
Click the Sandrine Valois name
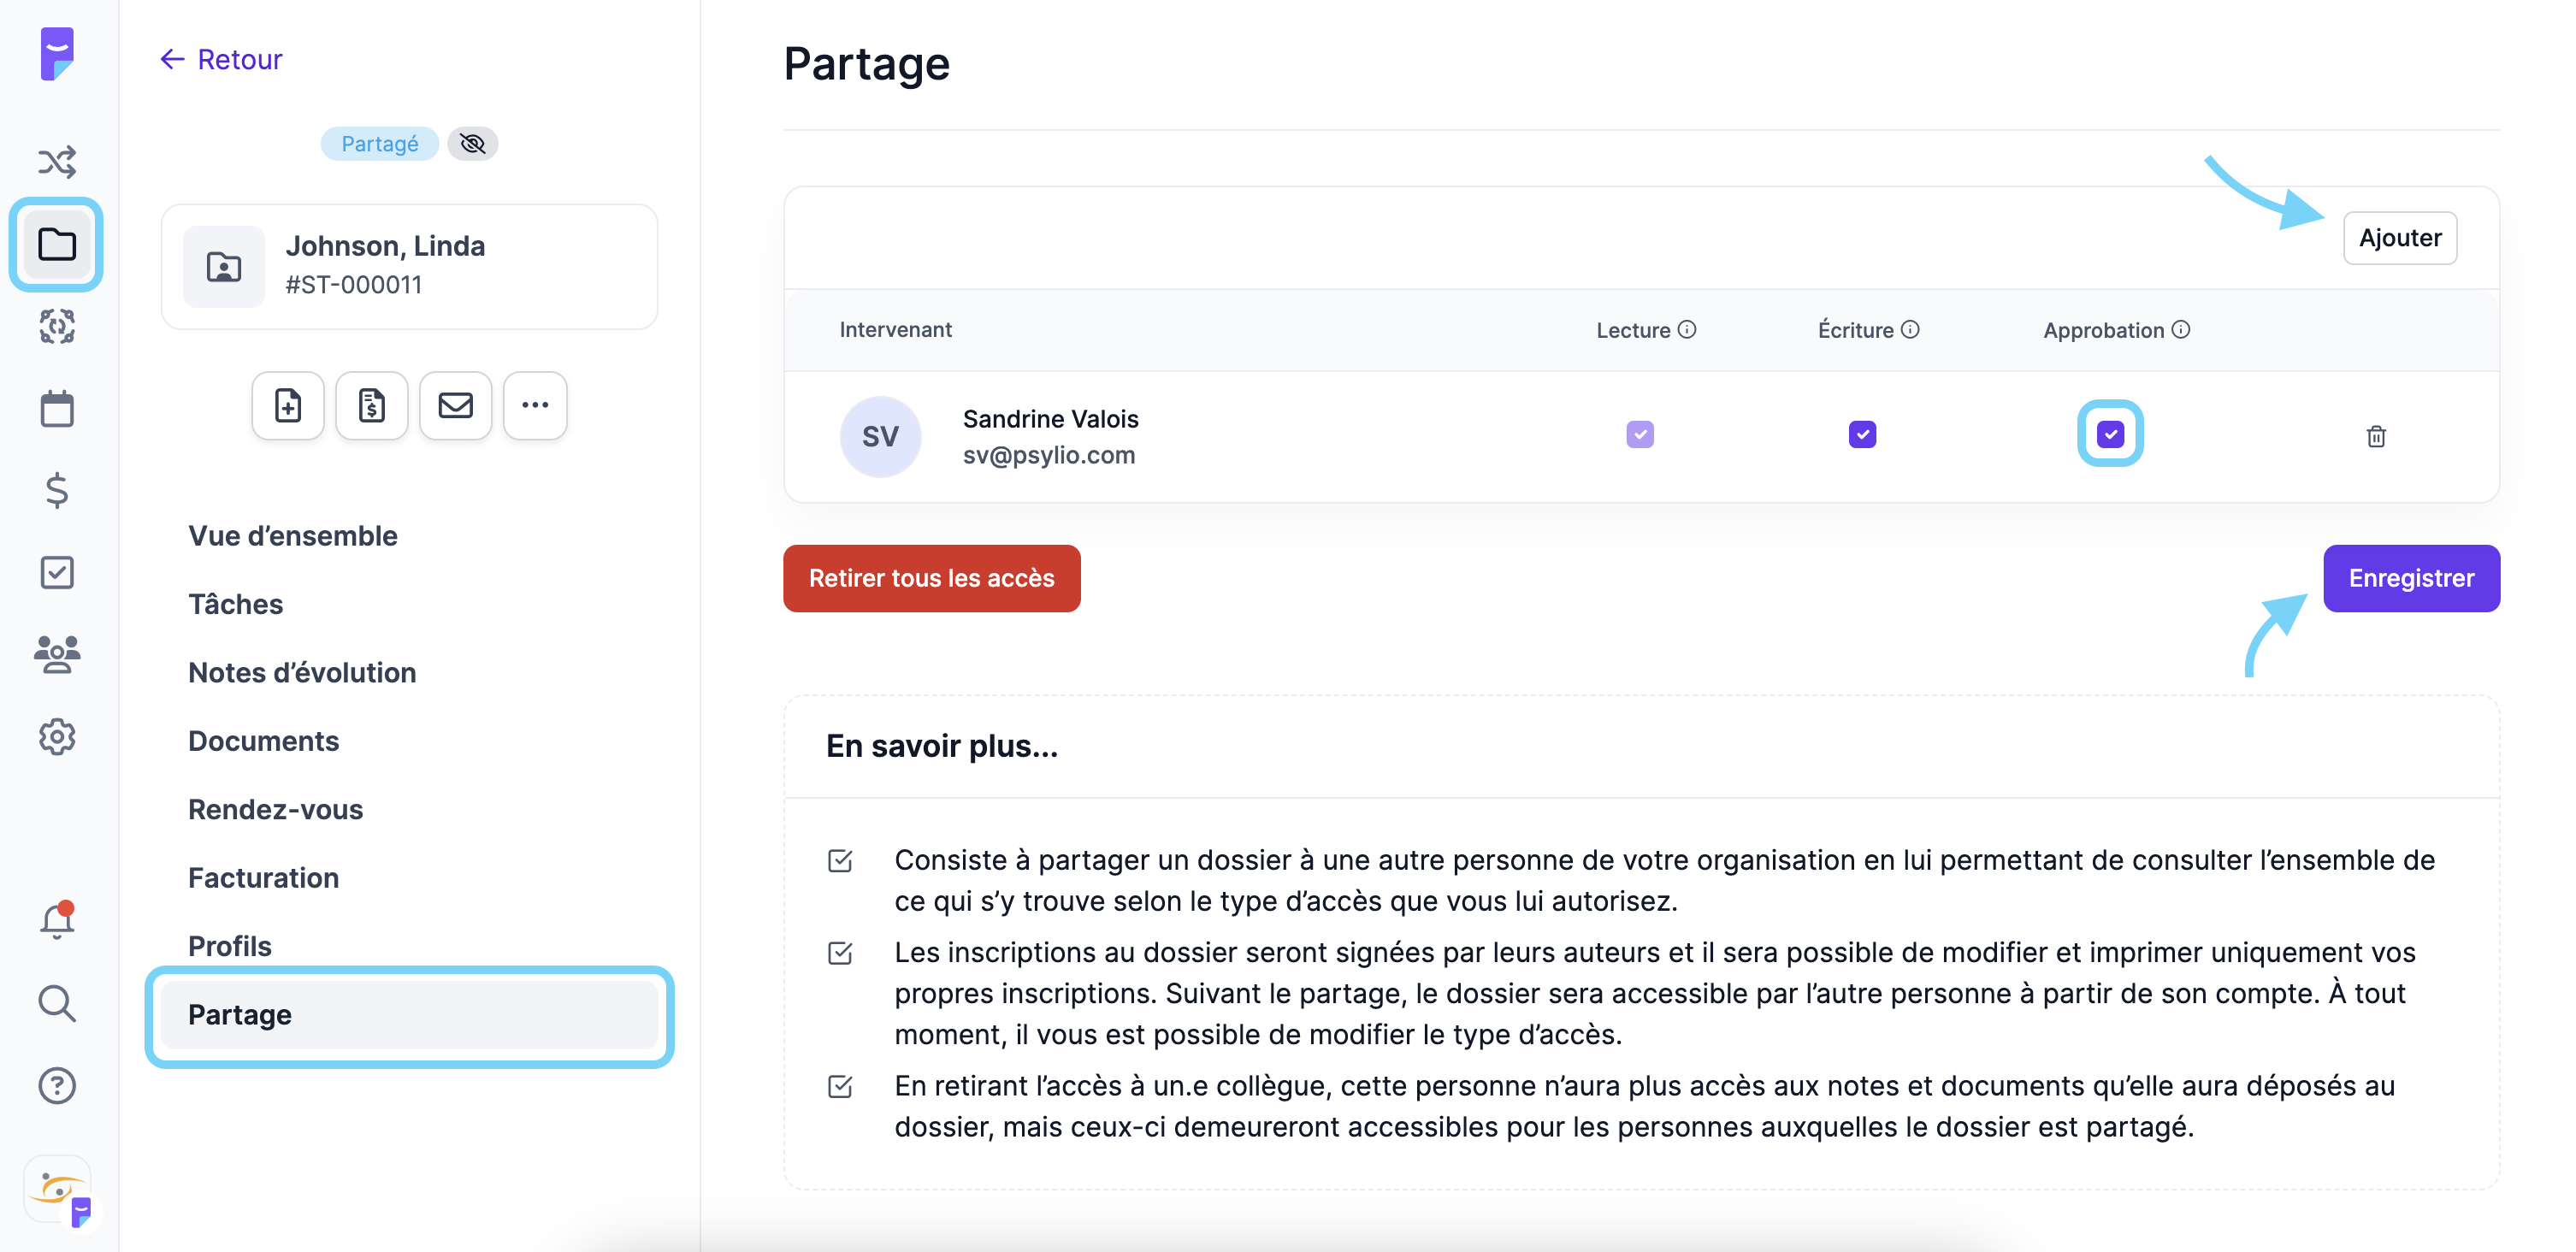1050,419
